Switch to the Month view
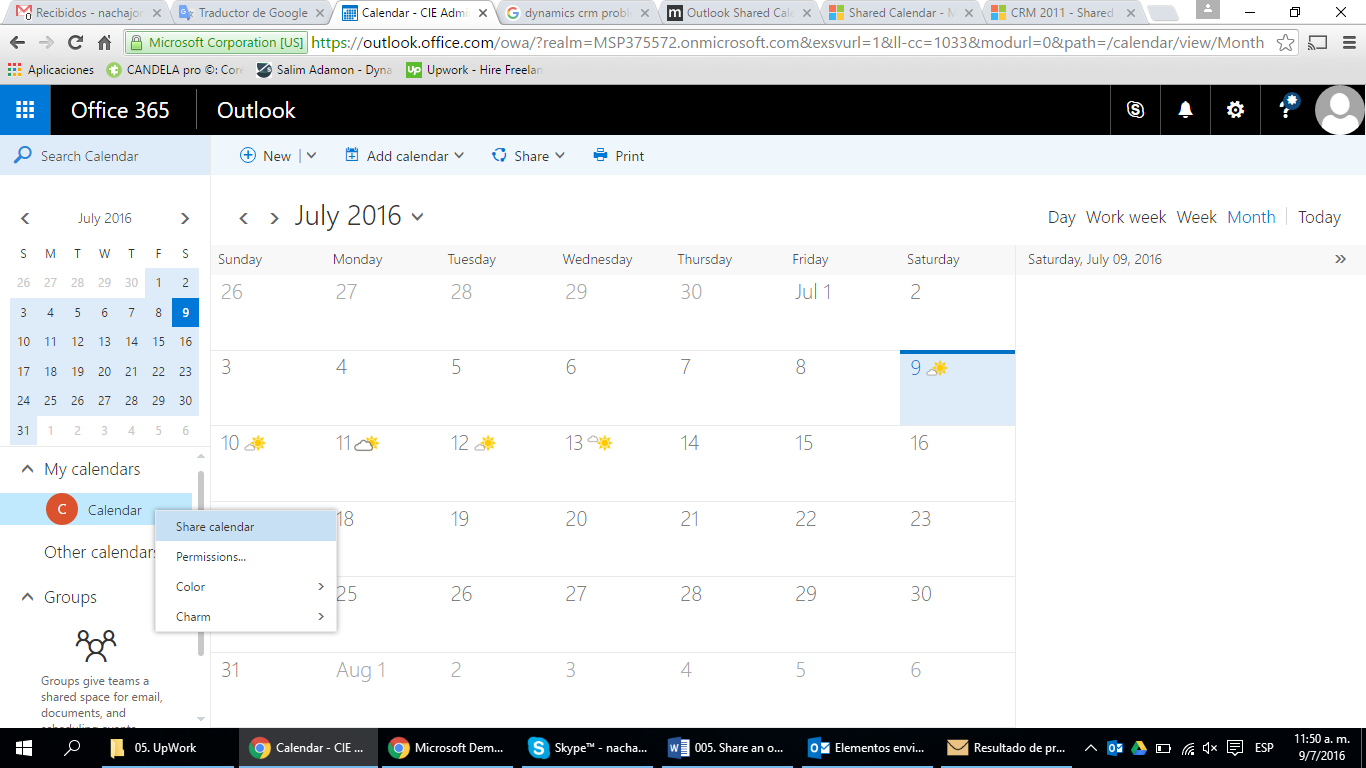 tap(1251, 217)
